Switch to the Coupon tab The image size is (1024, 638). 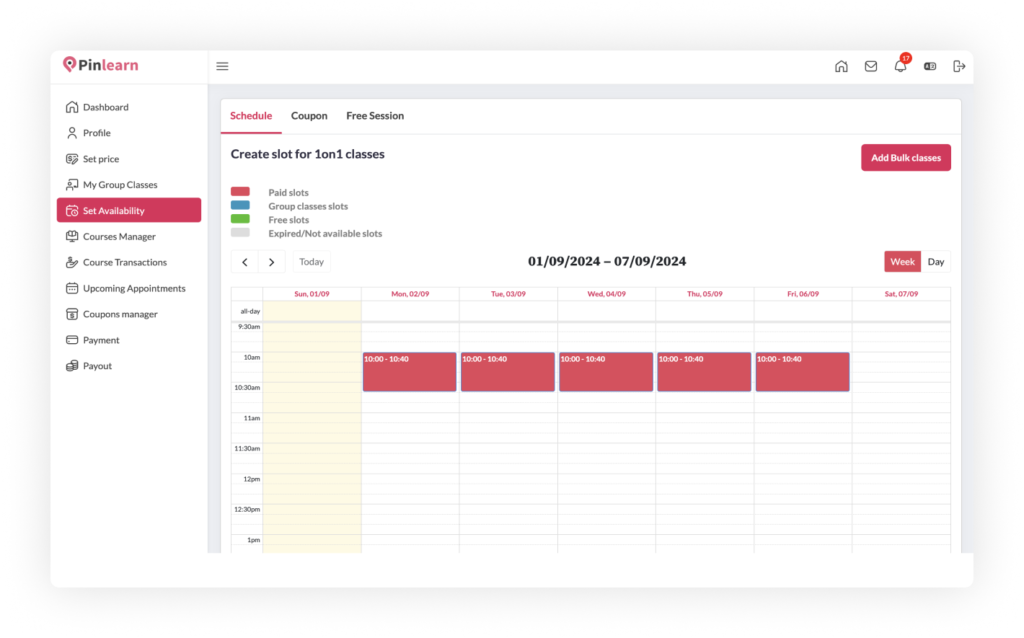309,115
